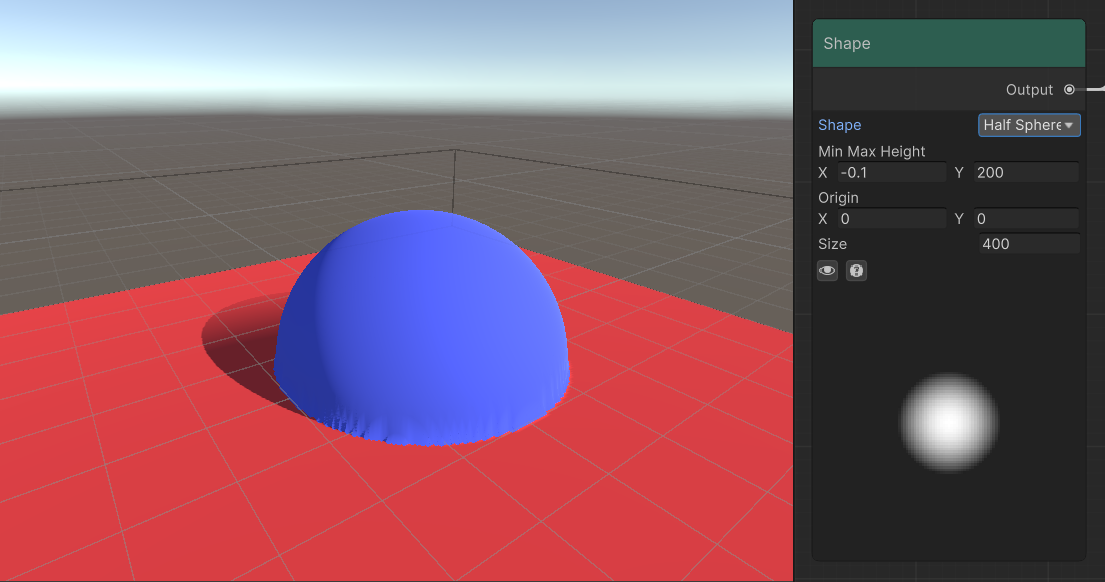Select the Origin X input field
The width and height of the screenshot is (1105, 582).
pyautogui.click(x=891, y=219)
